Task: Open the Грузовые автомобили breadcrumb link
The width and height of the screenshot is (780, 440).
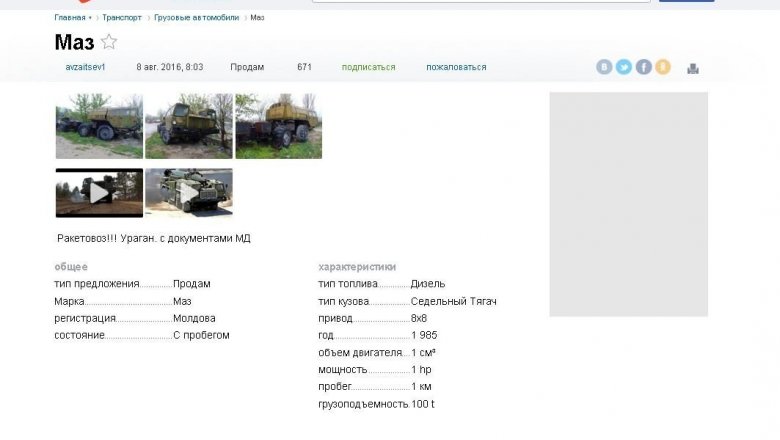Action: 196,17
